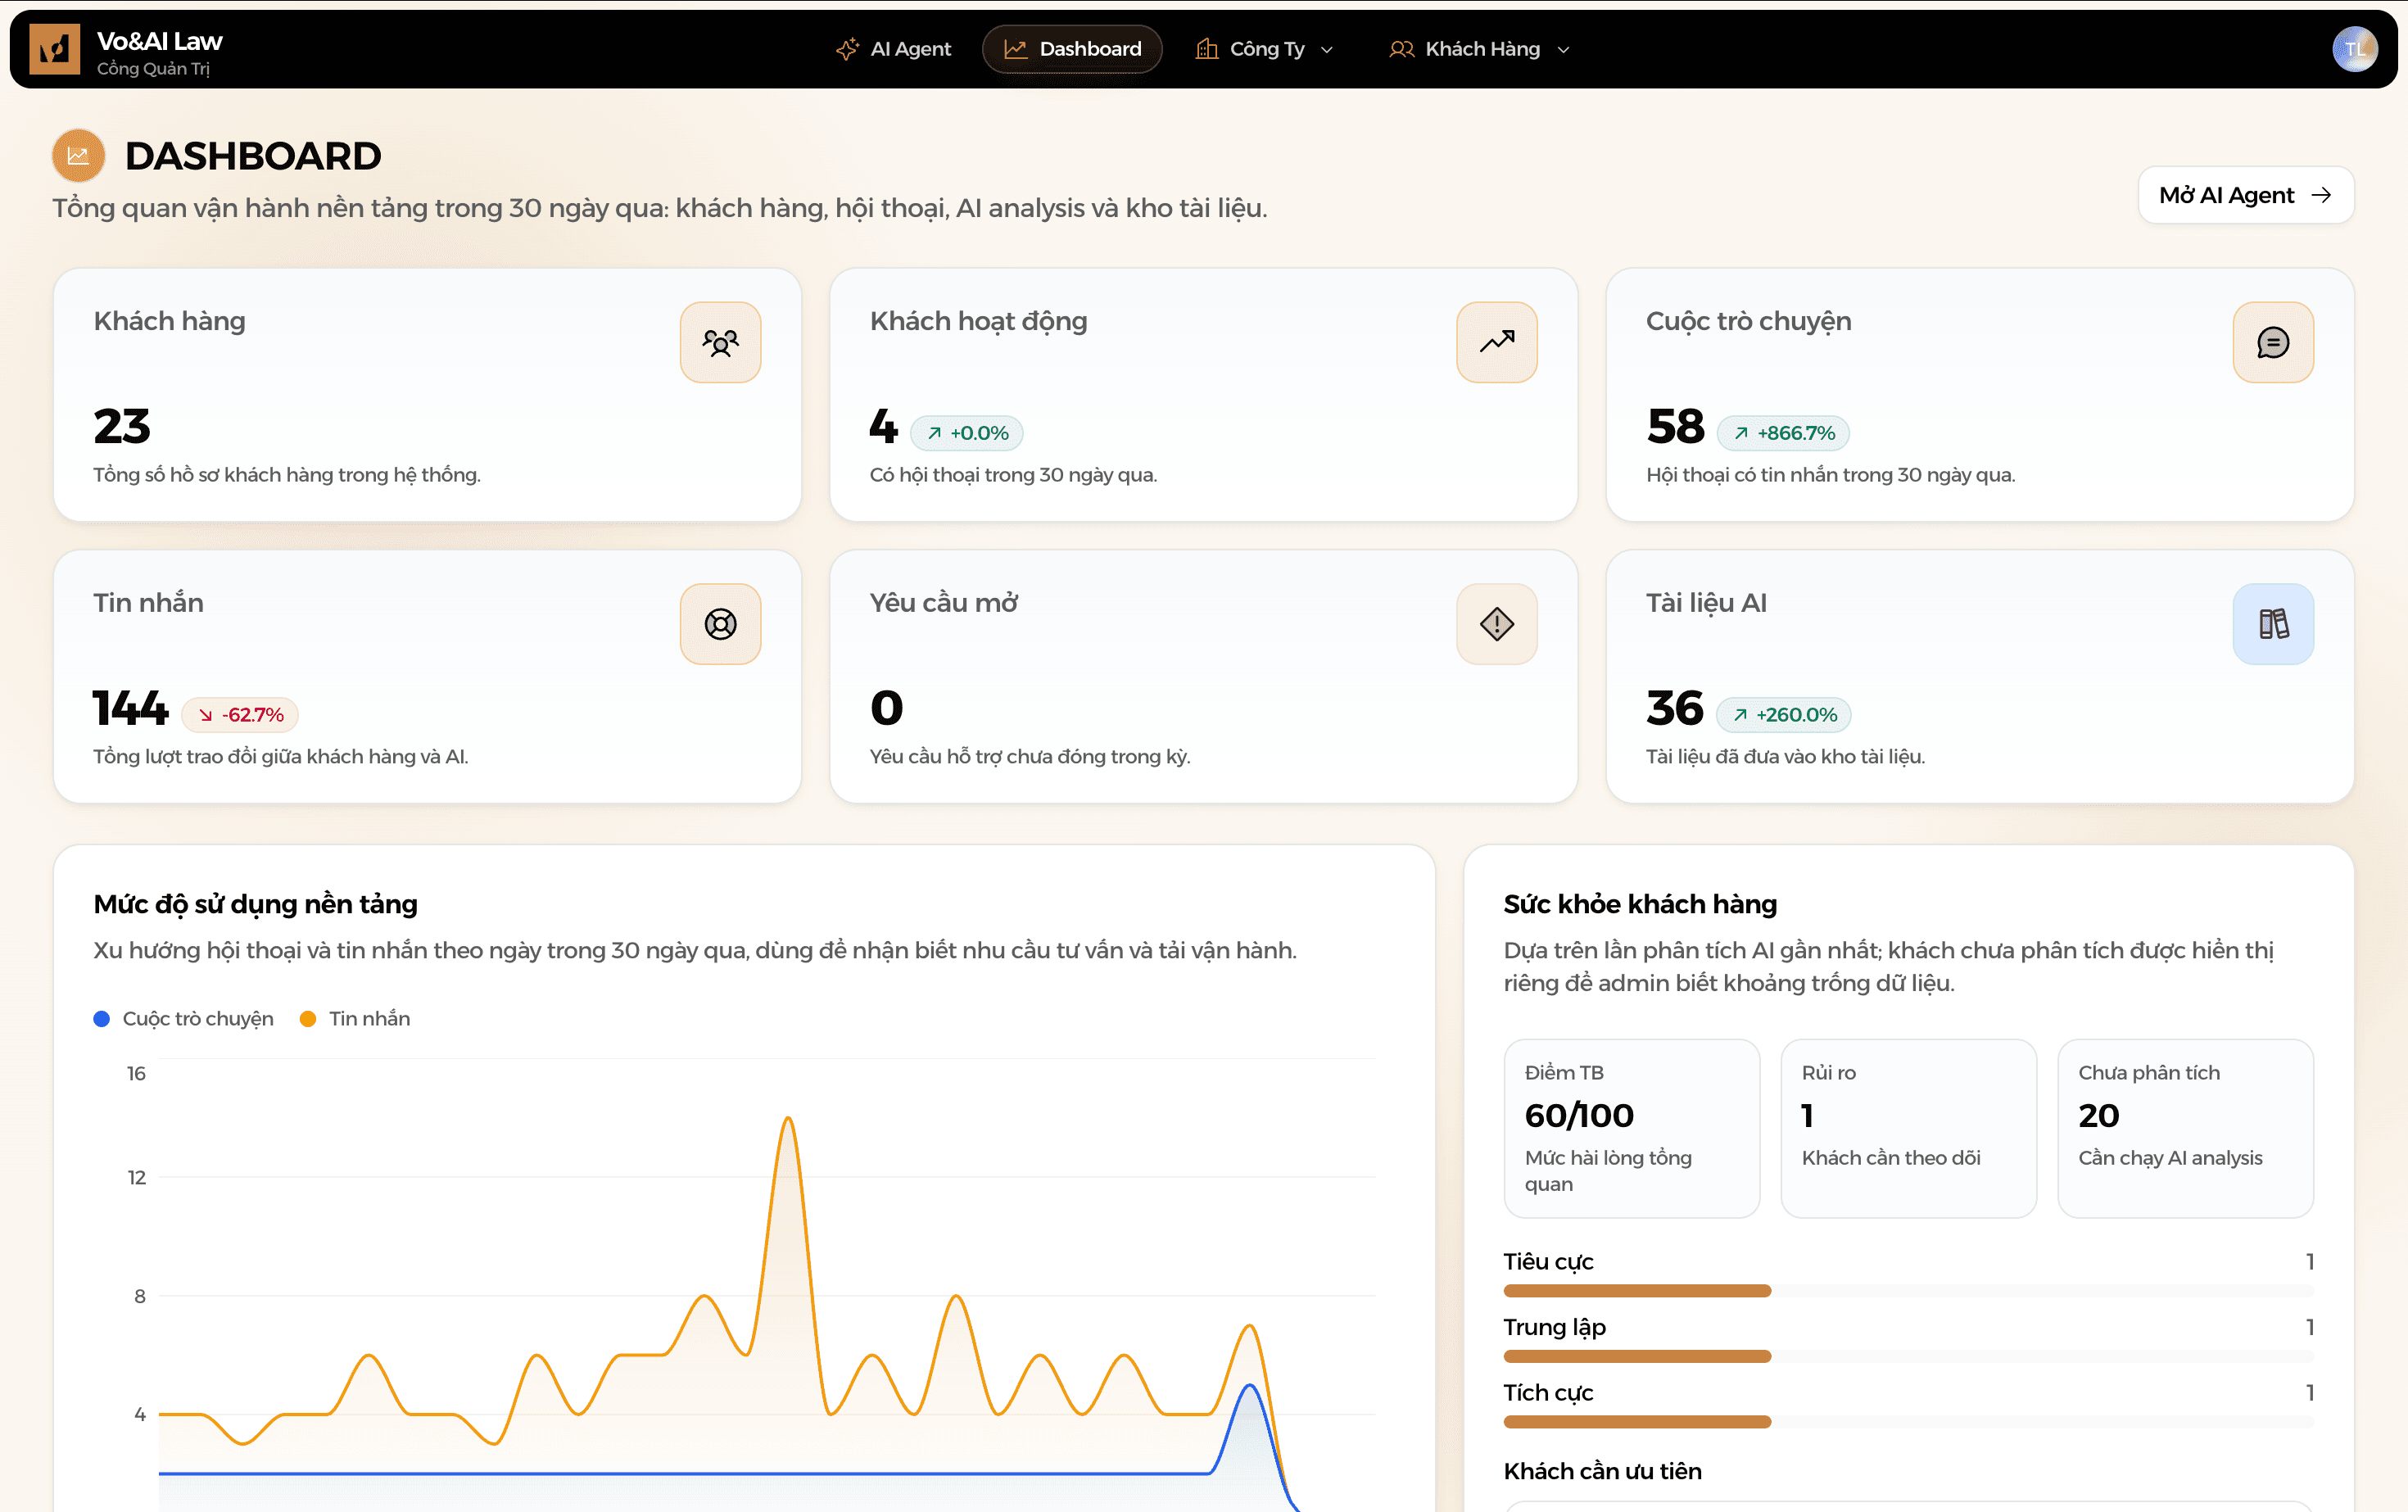Click the Tài liệu AI value 36
The image size is (2408, 1512).
[x=1675, y=709]
